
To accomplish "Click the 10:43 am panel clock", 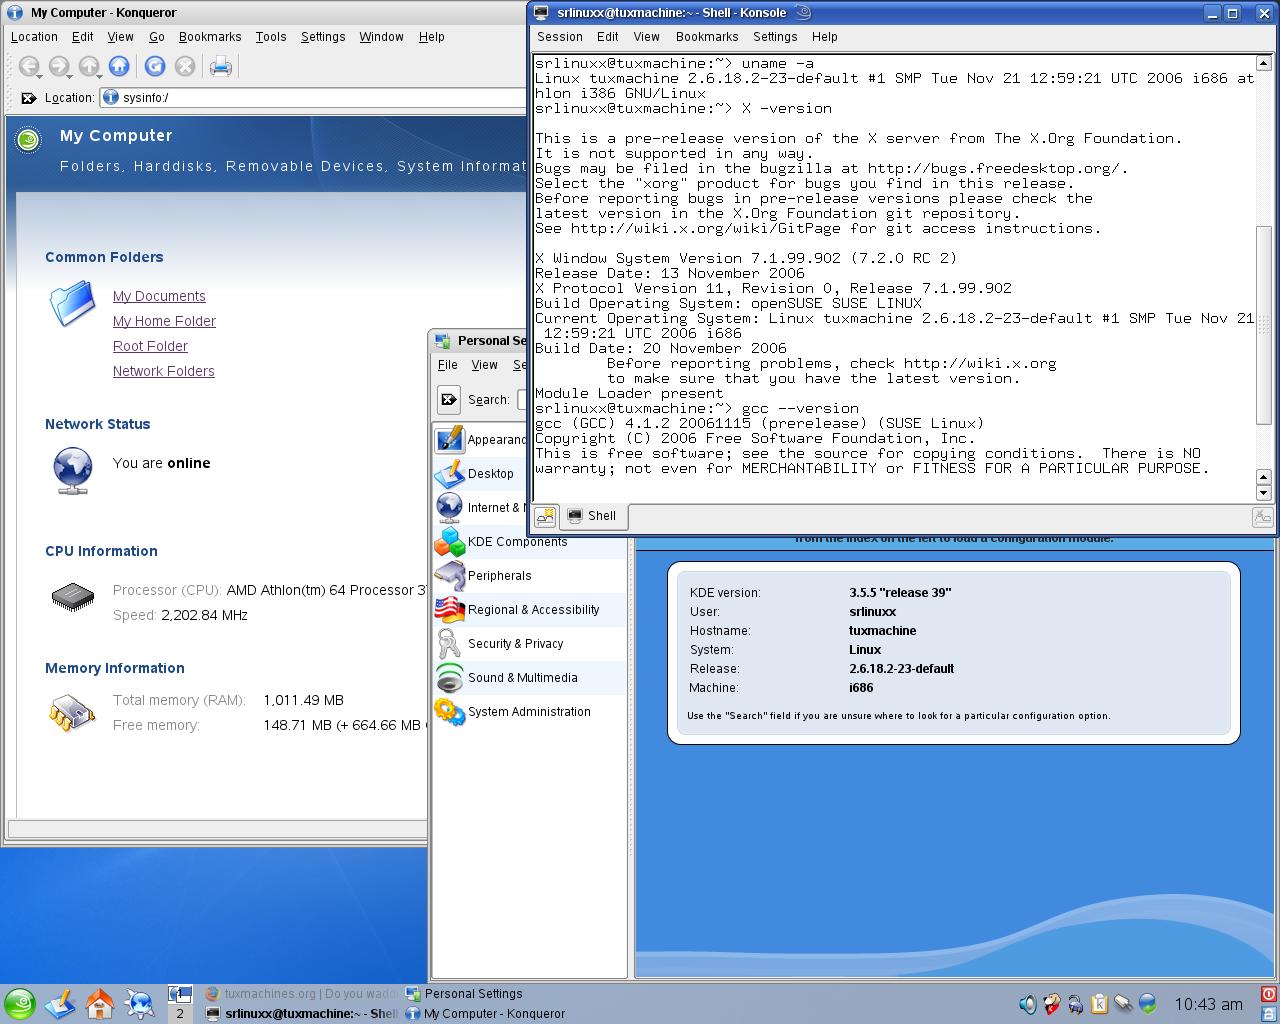I will click(x=1209, y=1004).
